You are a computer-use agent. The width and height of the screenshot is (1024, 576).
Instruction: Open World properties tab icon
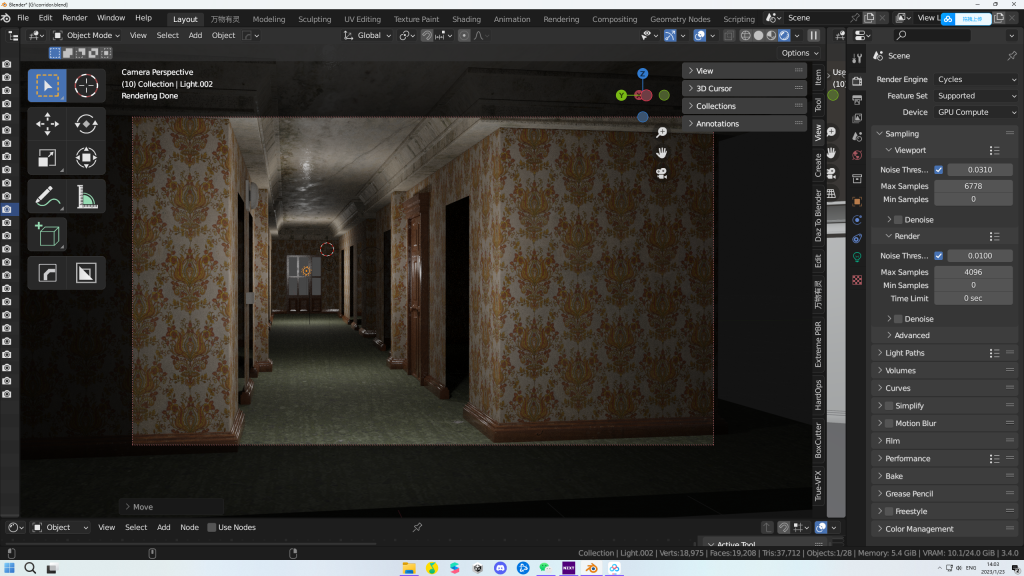point(857,155)
